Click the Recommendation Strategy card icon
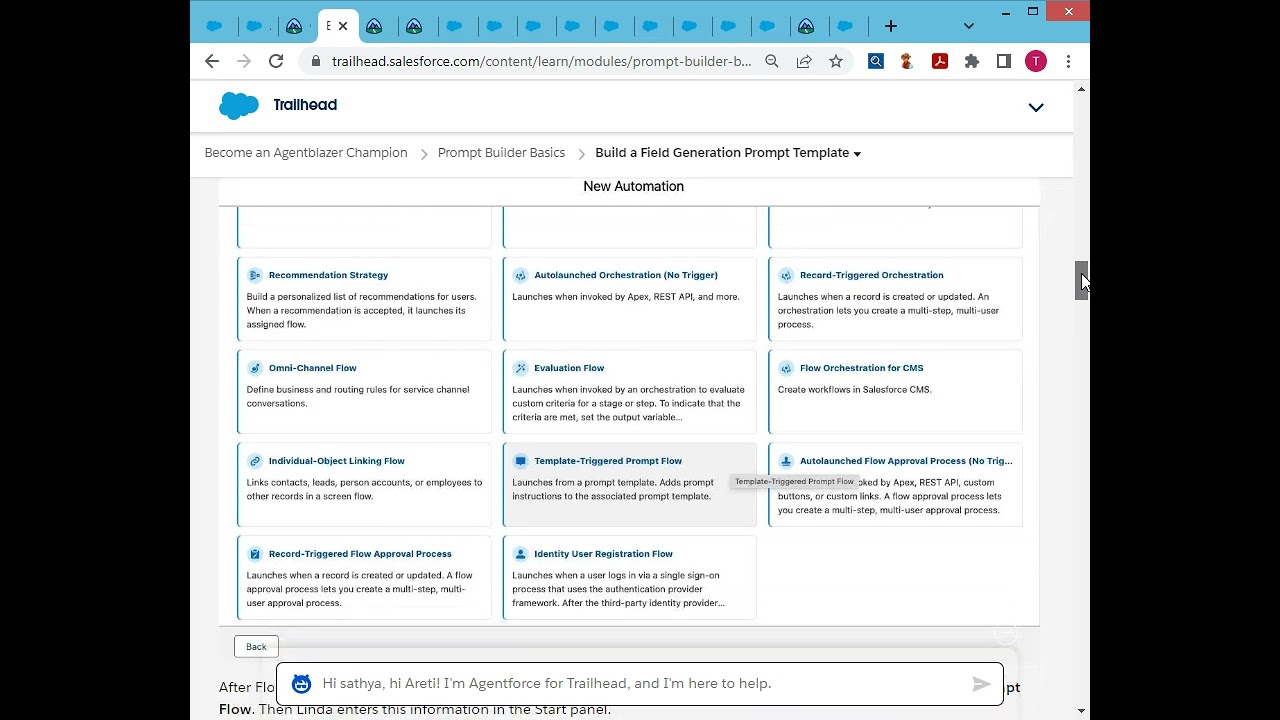1280x720 pixels. point(255,275)
